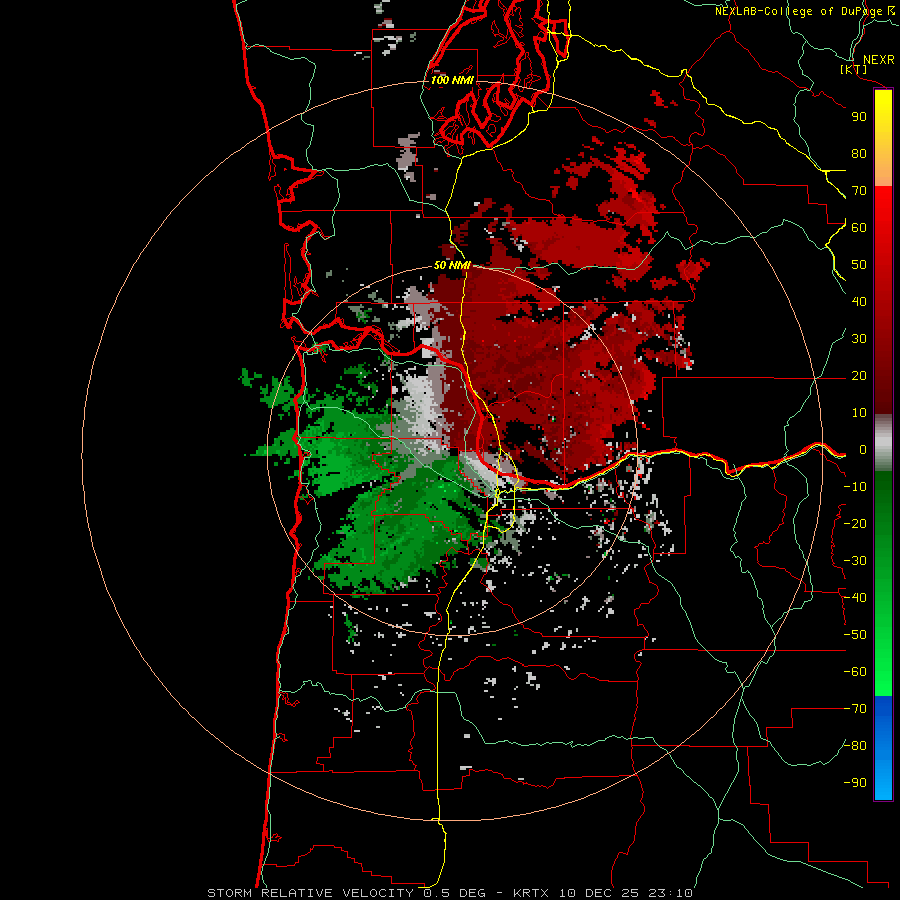Click the gray zero-velocity segment of the color bar
The image size is (900, 900).
click(x=883, y=443)
